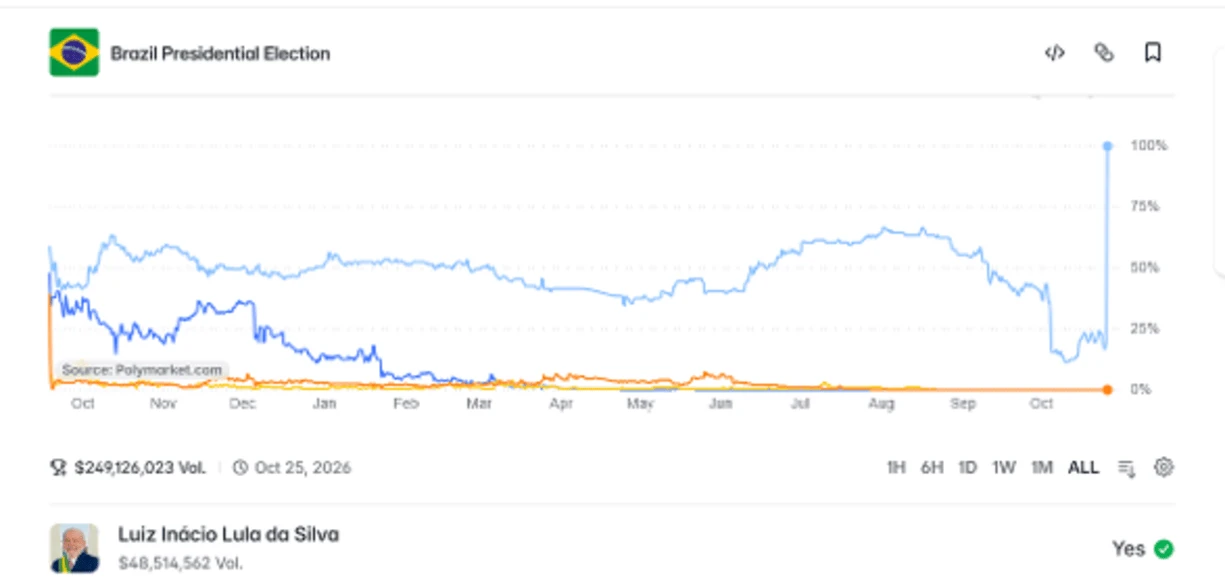
Task: Open the chart settings gear
Action: [x=1164, y=467]
